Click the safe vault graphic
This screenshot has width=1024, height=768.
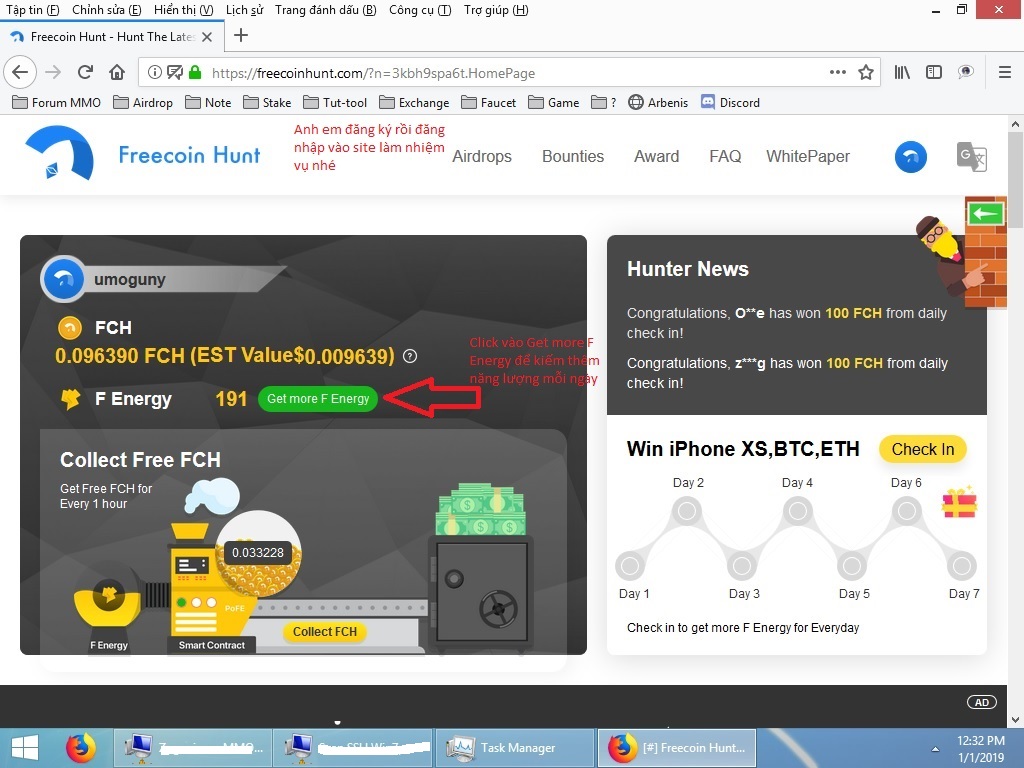tap(481, 591)
